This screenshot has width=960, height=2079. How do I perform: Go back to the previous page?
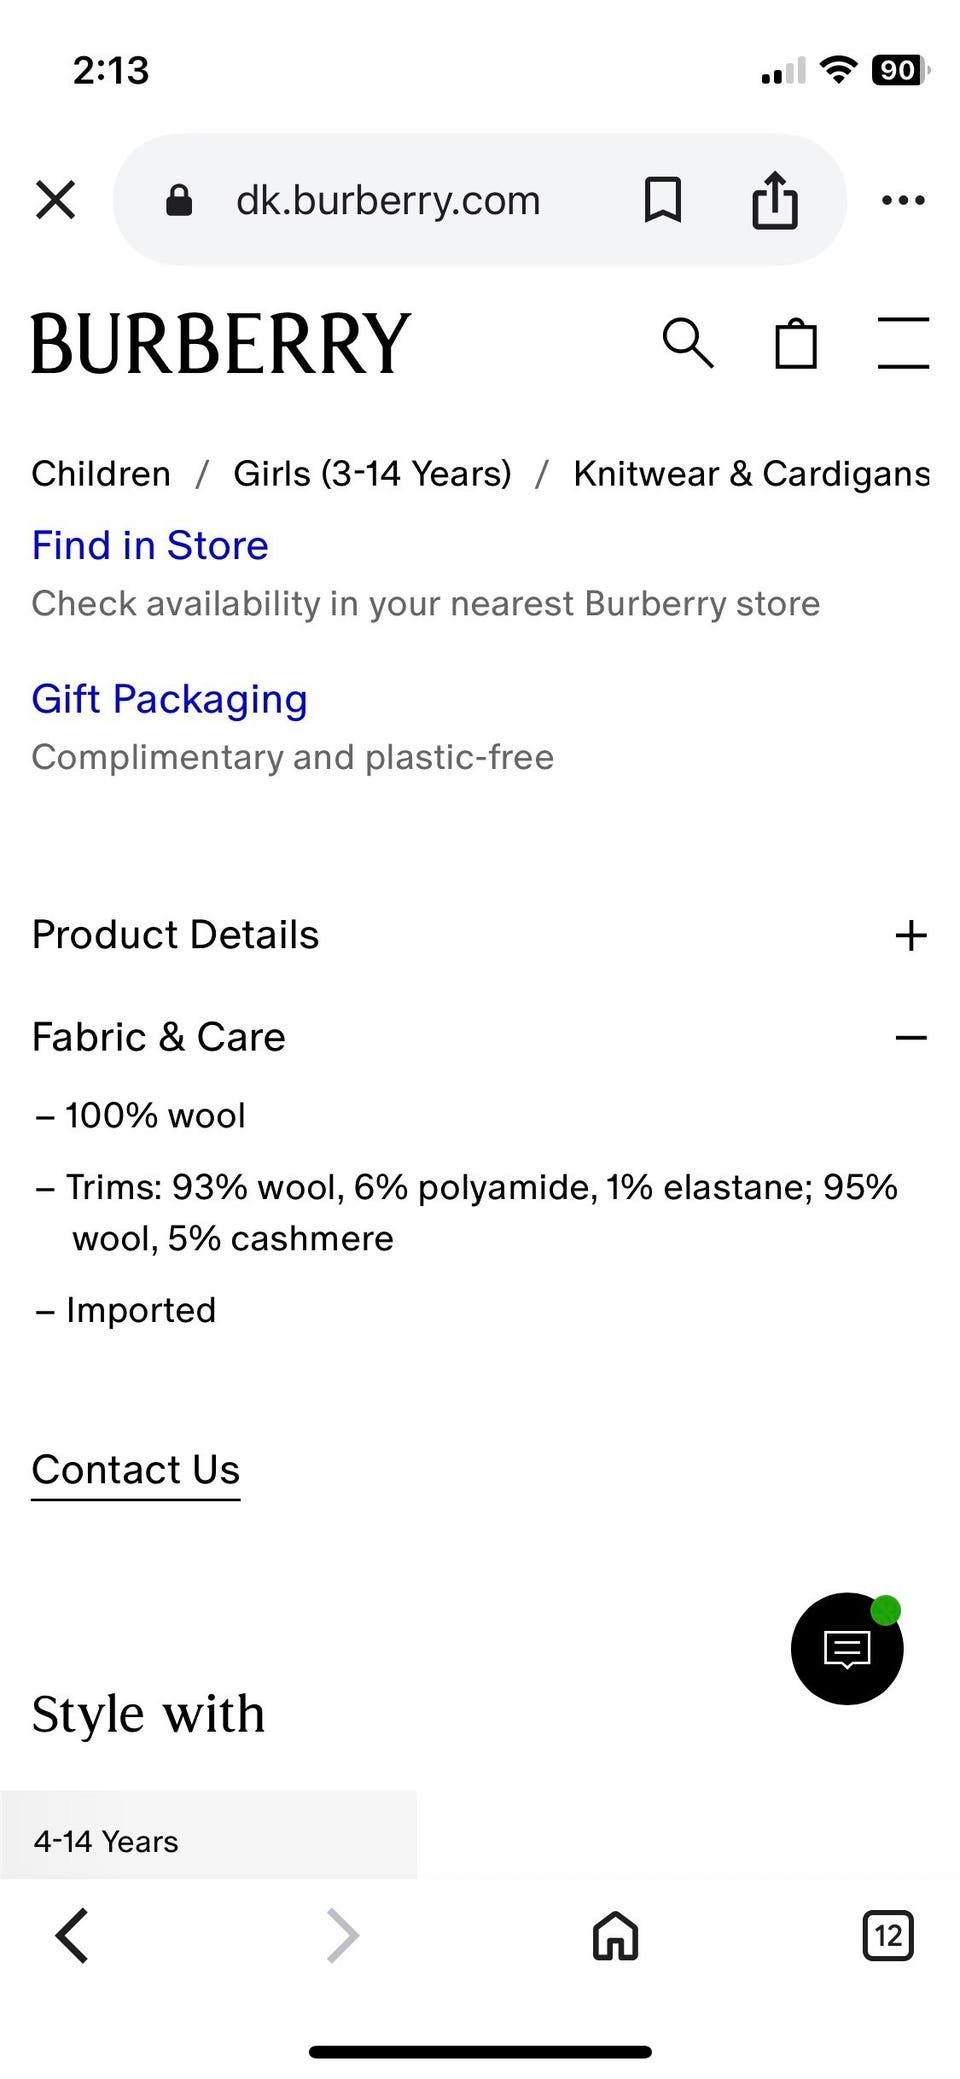72,1935
